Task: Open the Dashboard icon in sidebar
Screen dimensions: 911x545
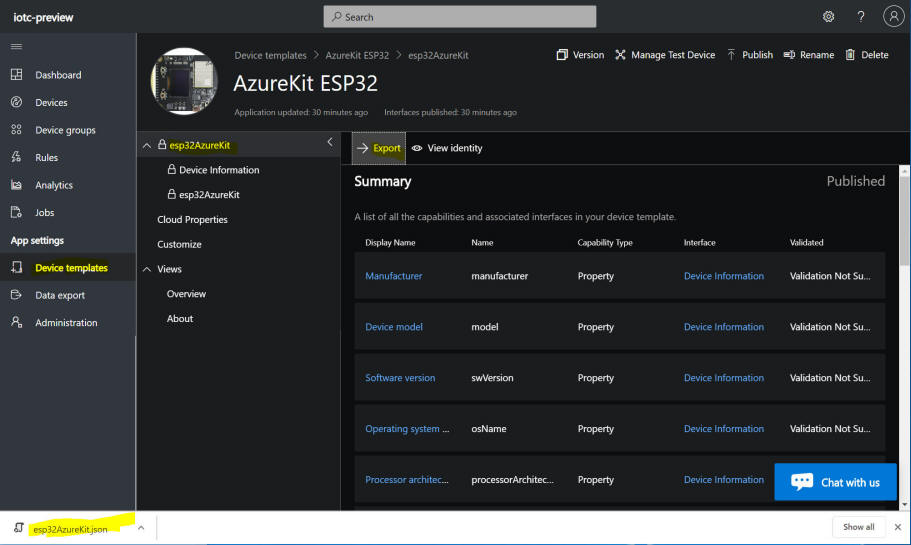Action: (x=16, y=74)
